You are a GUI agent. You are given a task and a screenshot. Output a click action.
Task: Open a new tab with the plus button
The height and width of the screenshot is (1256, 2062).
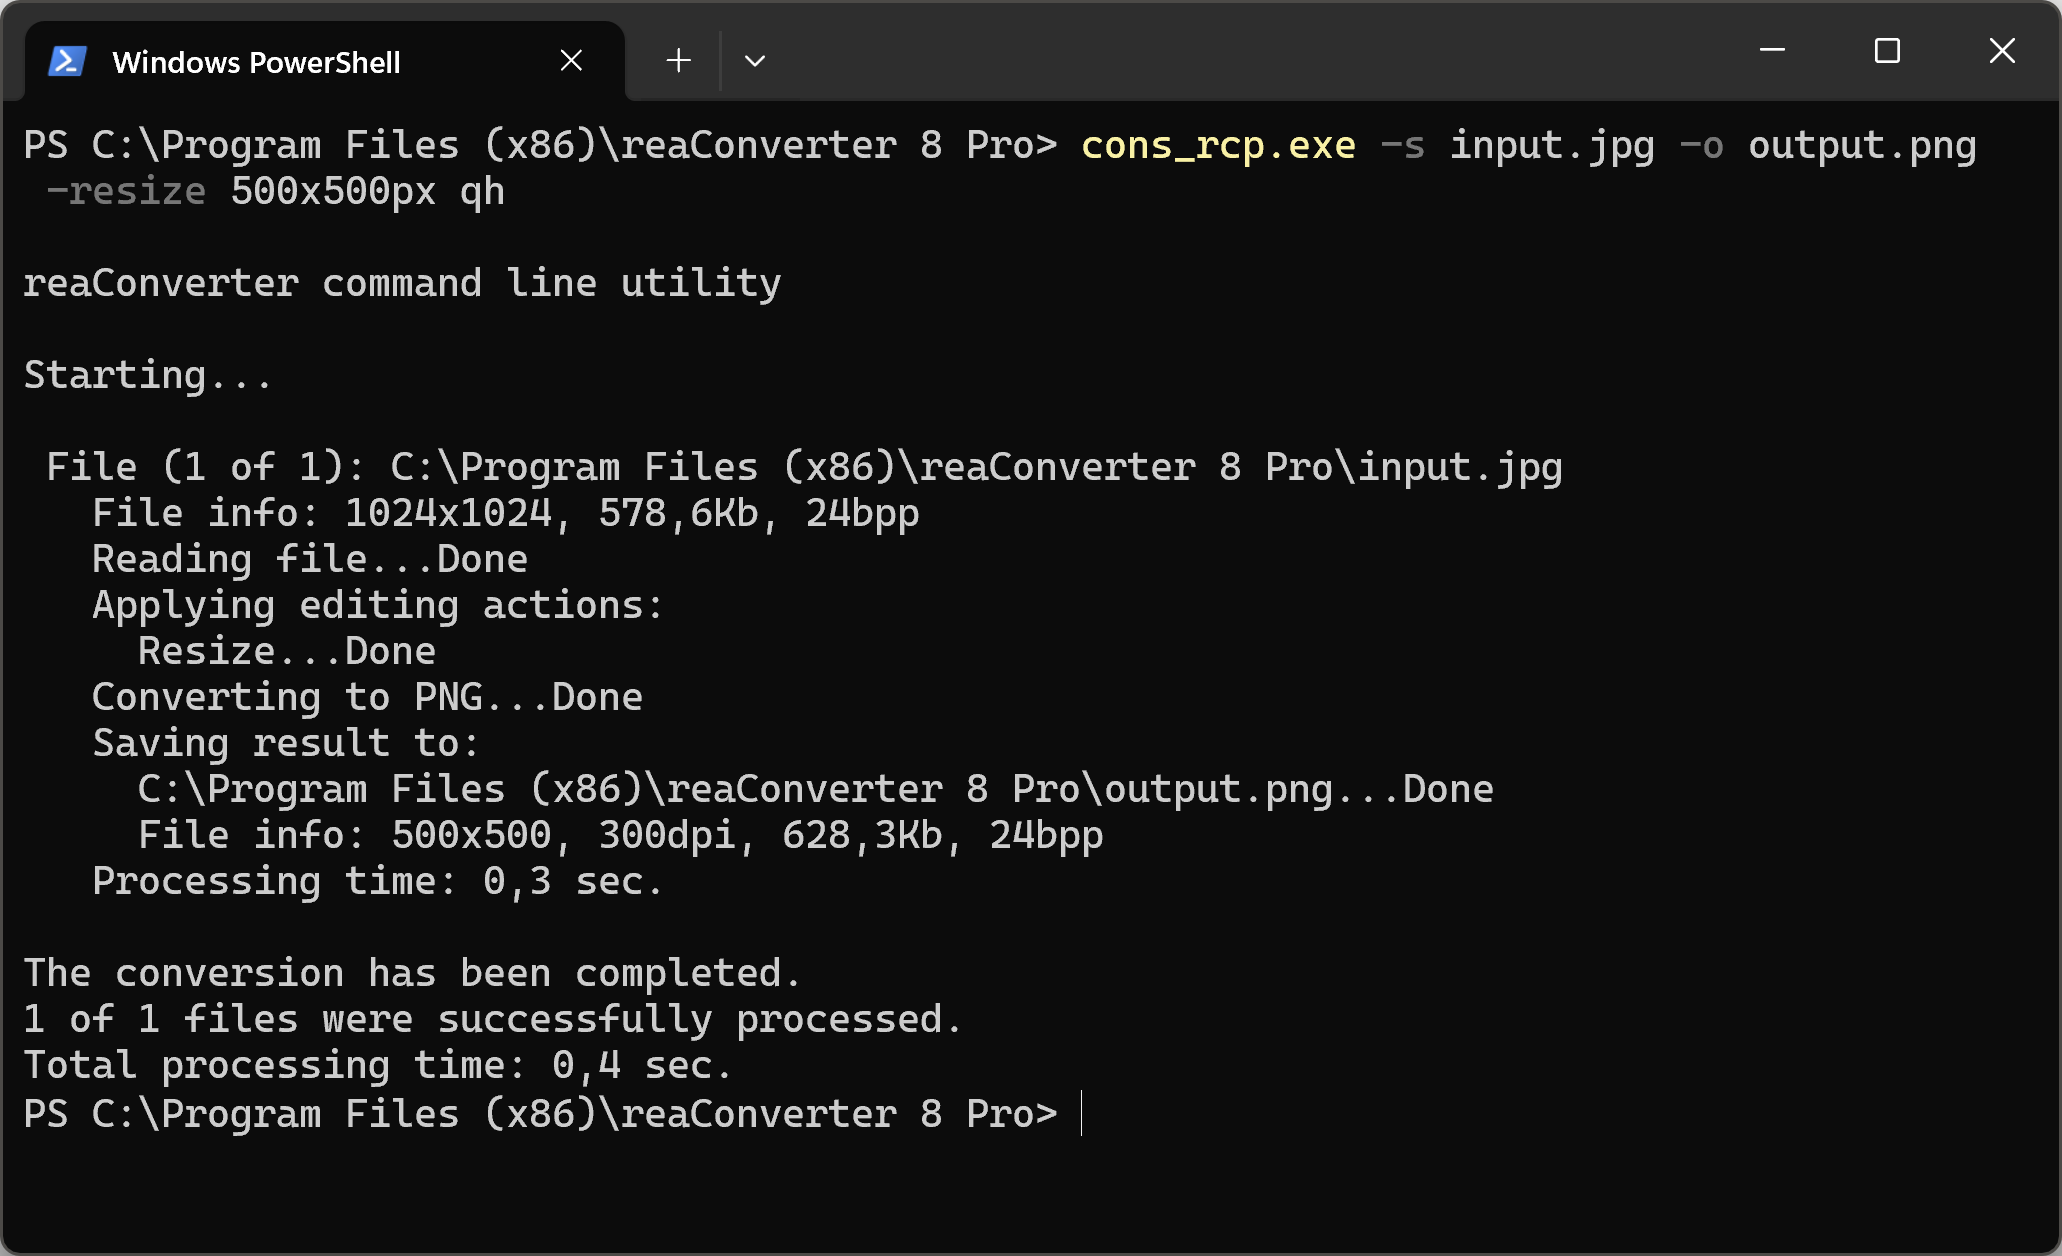click(678, 61)
